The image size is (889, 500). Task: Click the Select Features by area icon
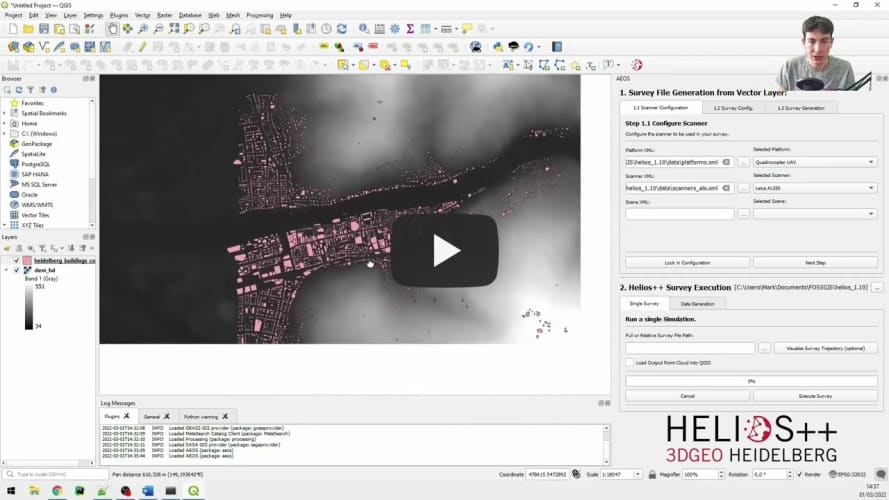342,65
